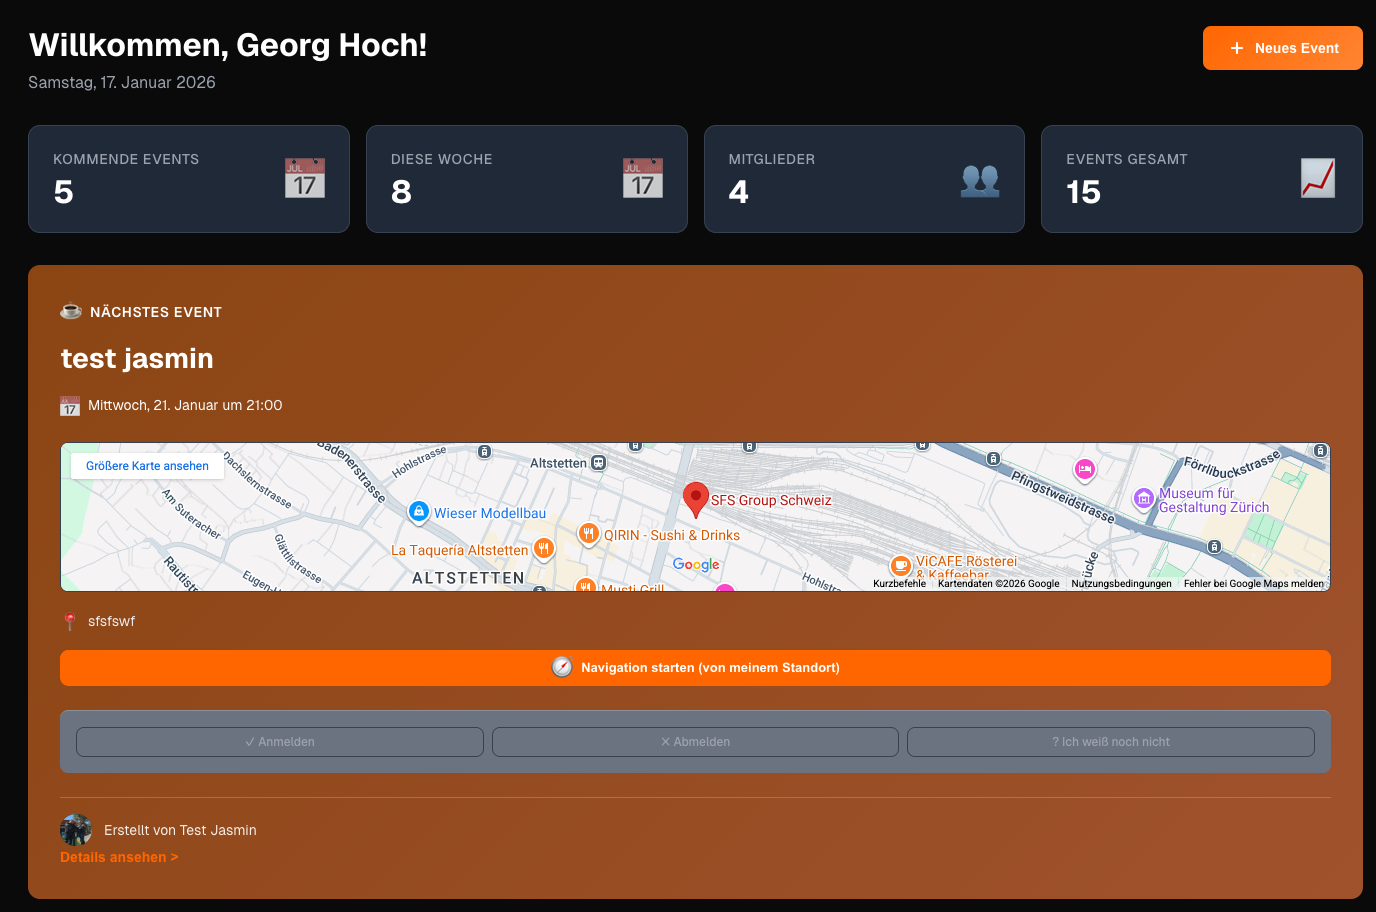Choose the Anmelden response option
The image size is (1376, 912).
click(x=280, y=742)
